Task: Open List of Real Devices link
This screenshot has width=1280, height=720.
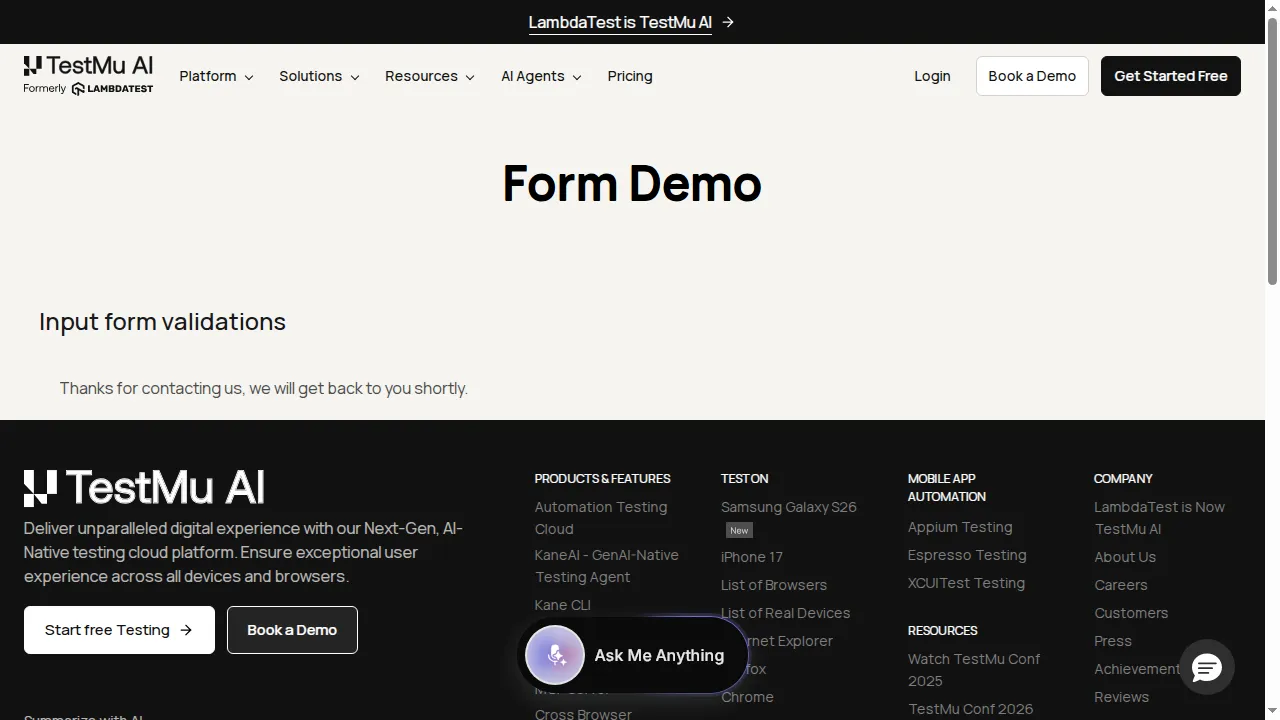Action: 786,613
